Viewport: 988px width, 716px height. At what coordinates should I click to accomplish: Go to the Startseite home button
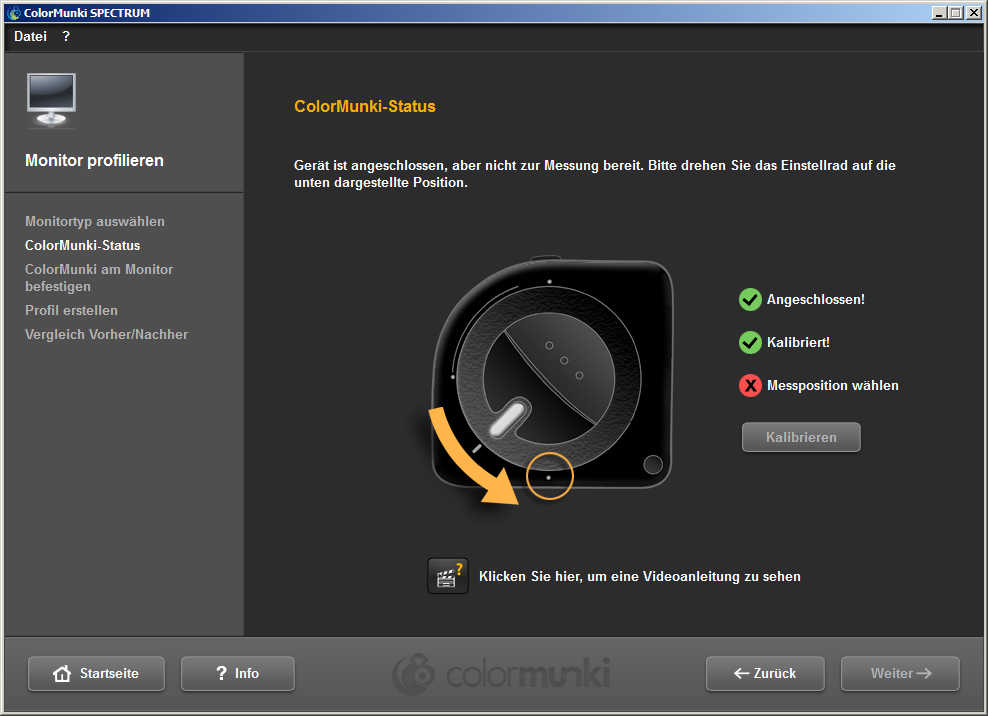[96, 673]
